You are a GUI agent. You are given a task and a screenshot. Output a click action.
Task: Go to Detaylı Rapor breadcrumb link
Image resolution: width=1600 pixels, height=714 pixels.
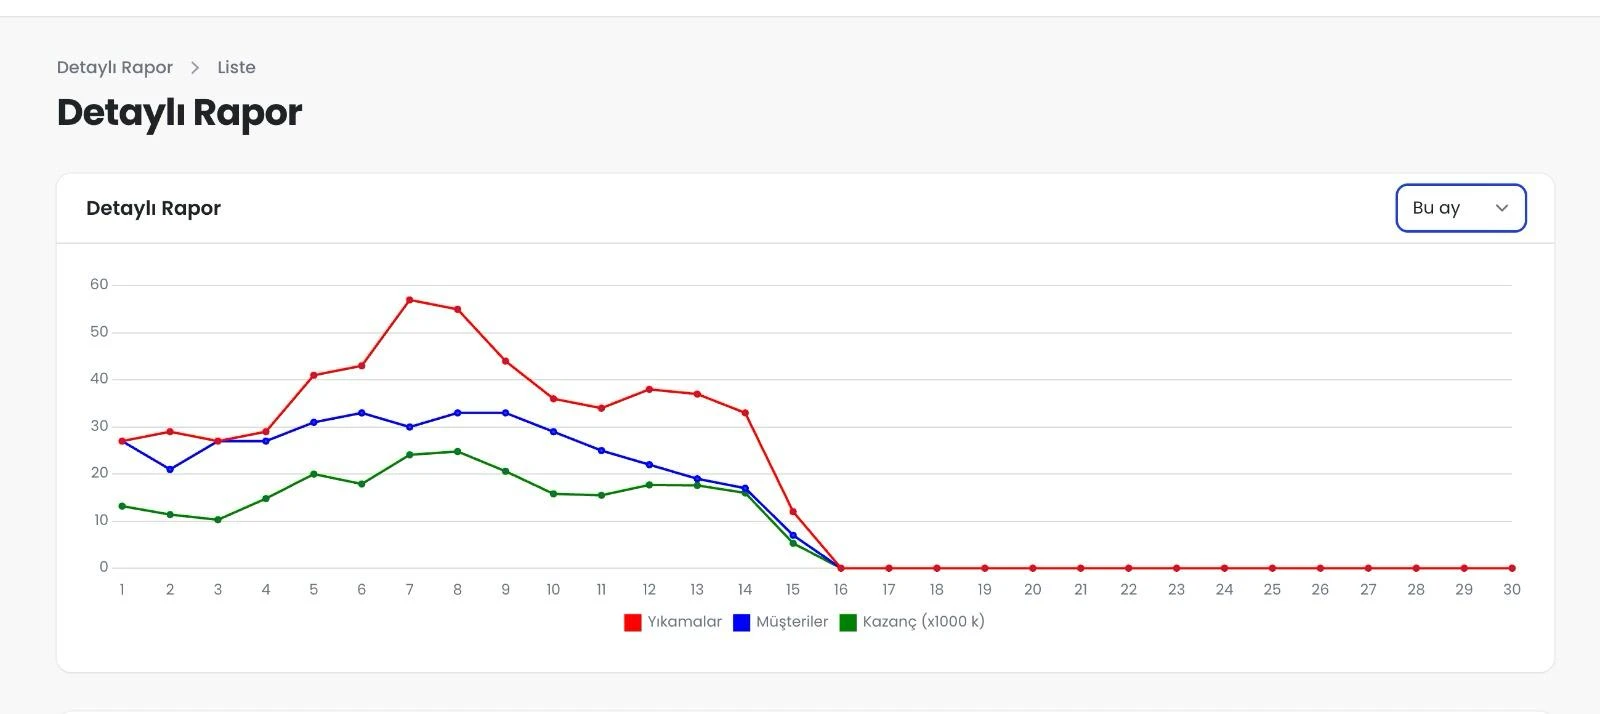pos(114,67)
